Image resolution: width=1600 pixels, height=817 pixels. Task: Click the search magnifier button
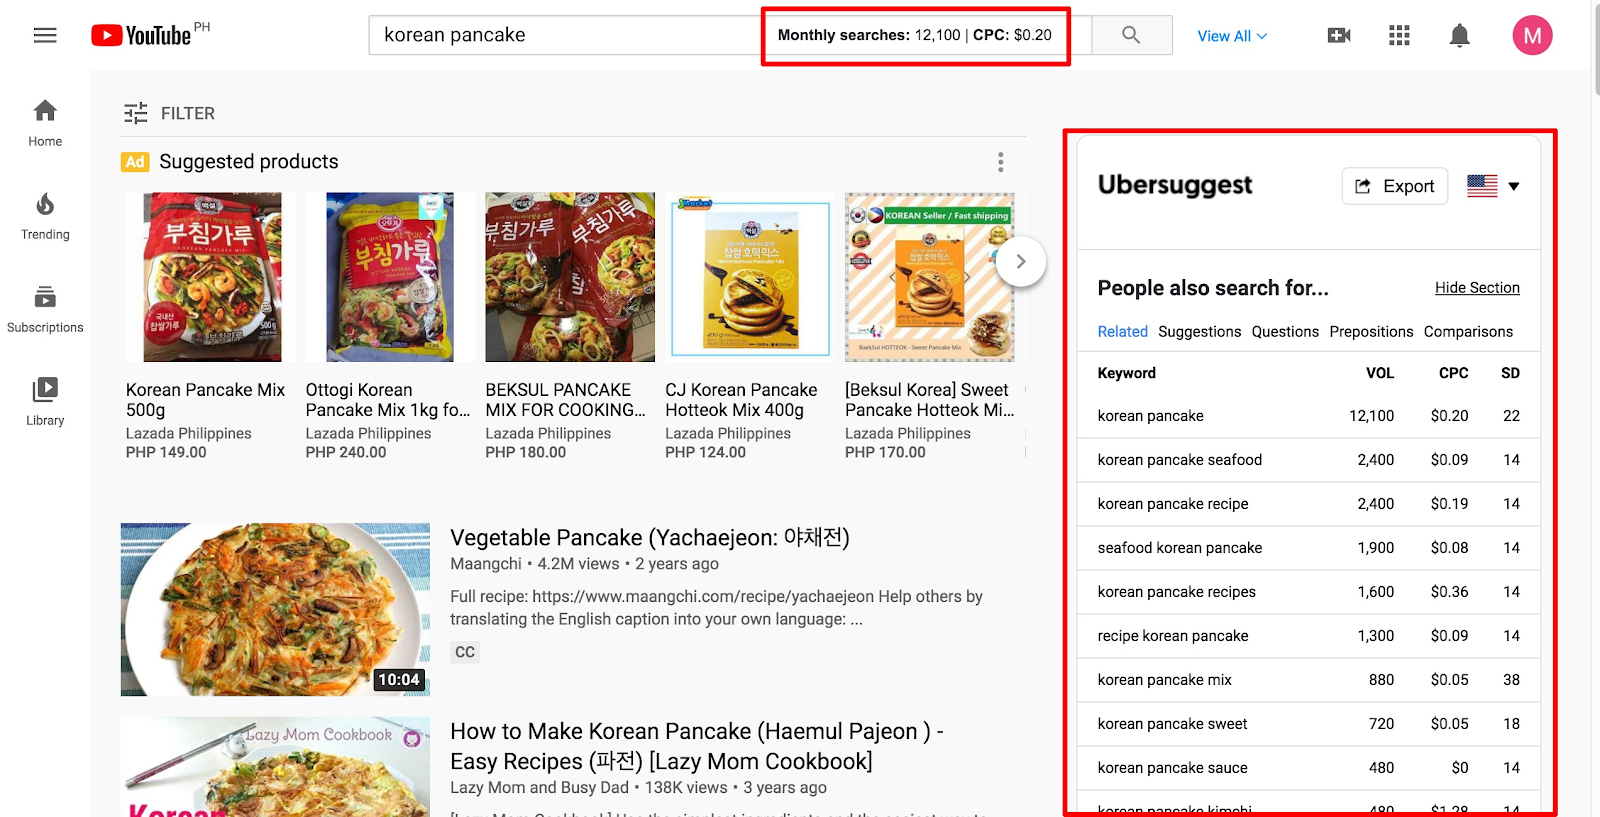click(1131, 35)
